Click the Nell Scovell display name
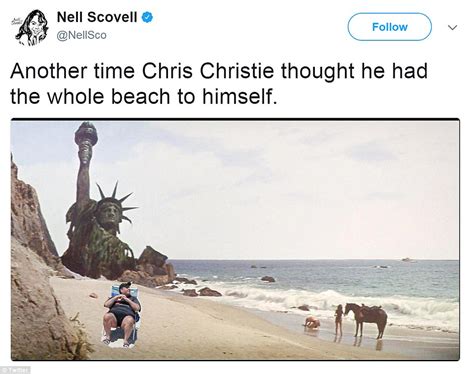Screen dimensions: 474x374 97,17
